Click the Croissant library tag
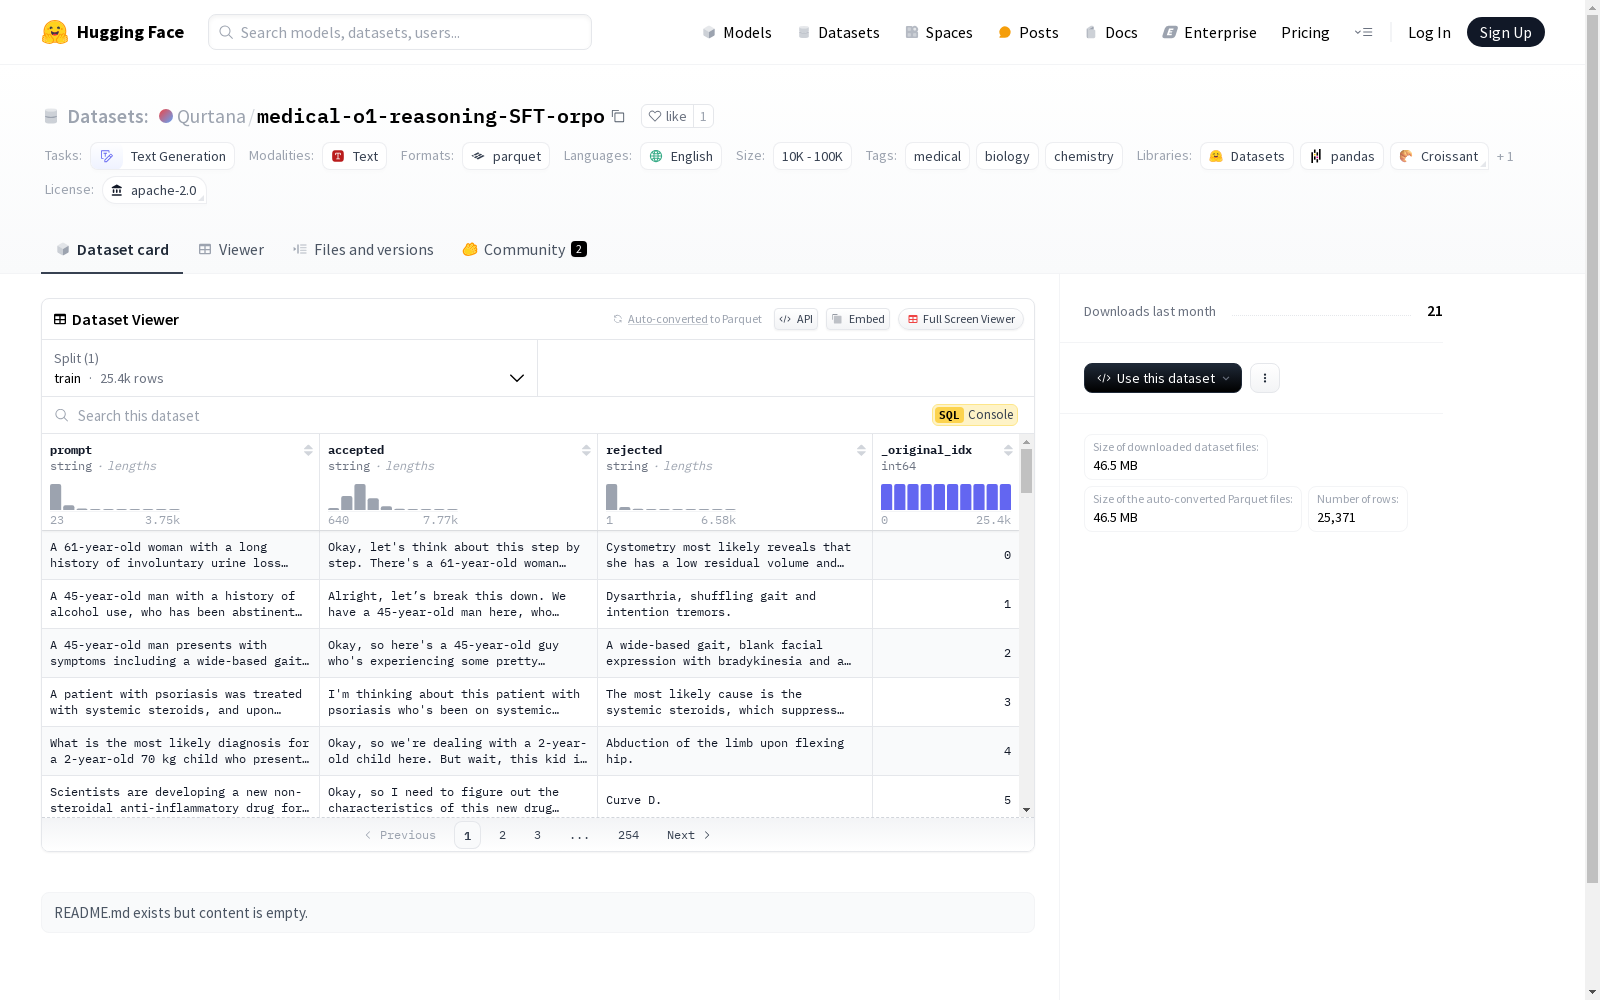The width and height of the screenshot is (1600, 1000). [x=1439, y=156]
